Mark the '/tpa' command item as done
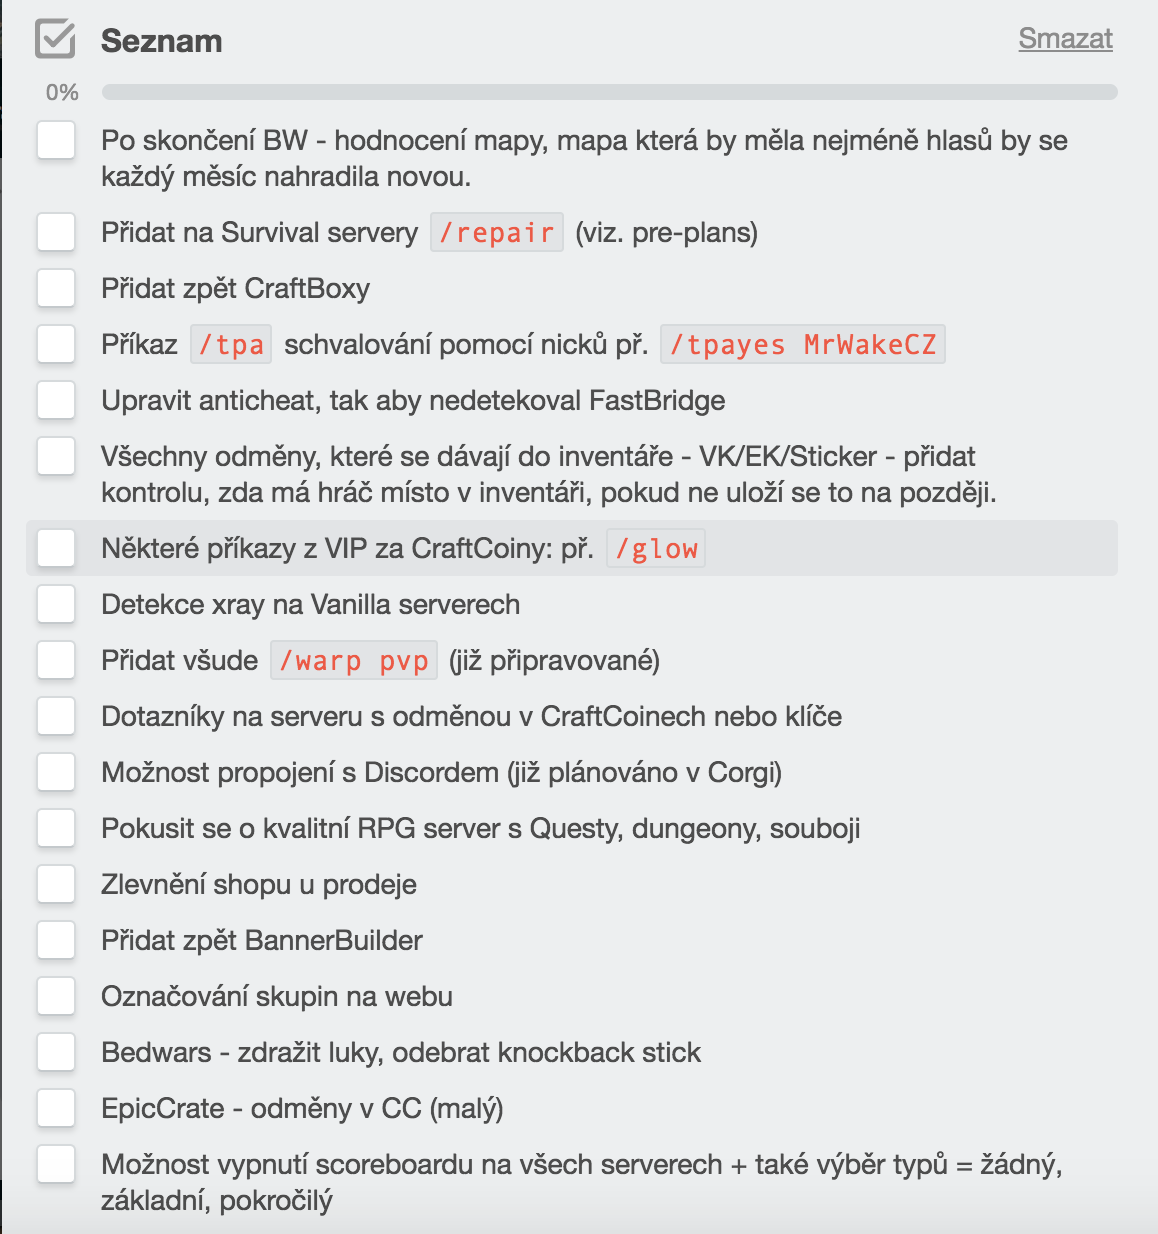Screen dimensions: 1158x1234 [x=56, y=344]
